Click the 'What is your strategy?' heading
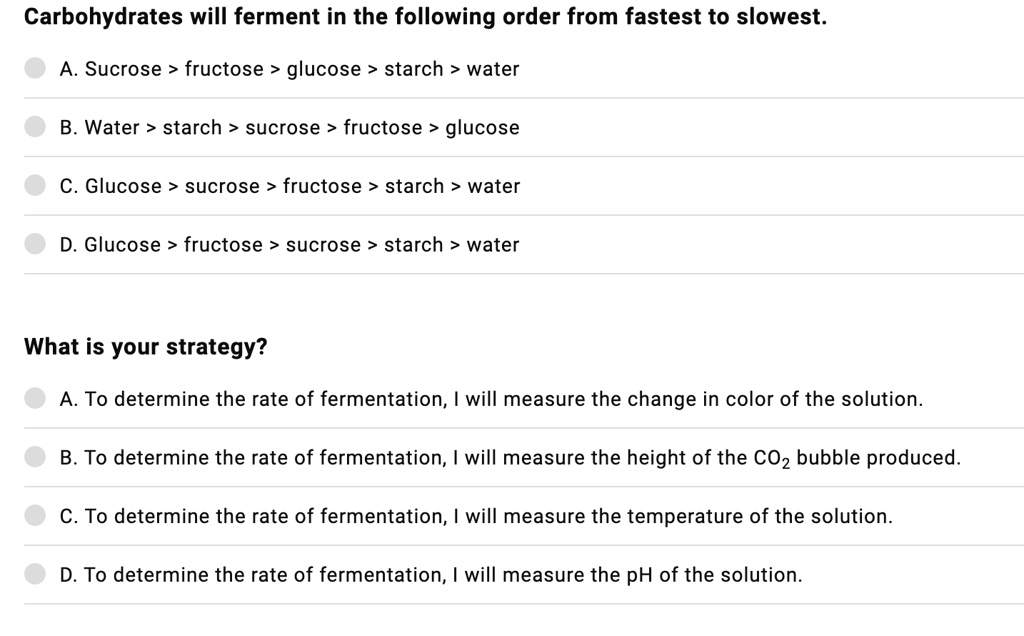Viewport: 1024px width, 636px height. 146,346
